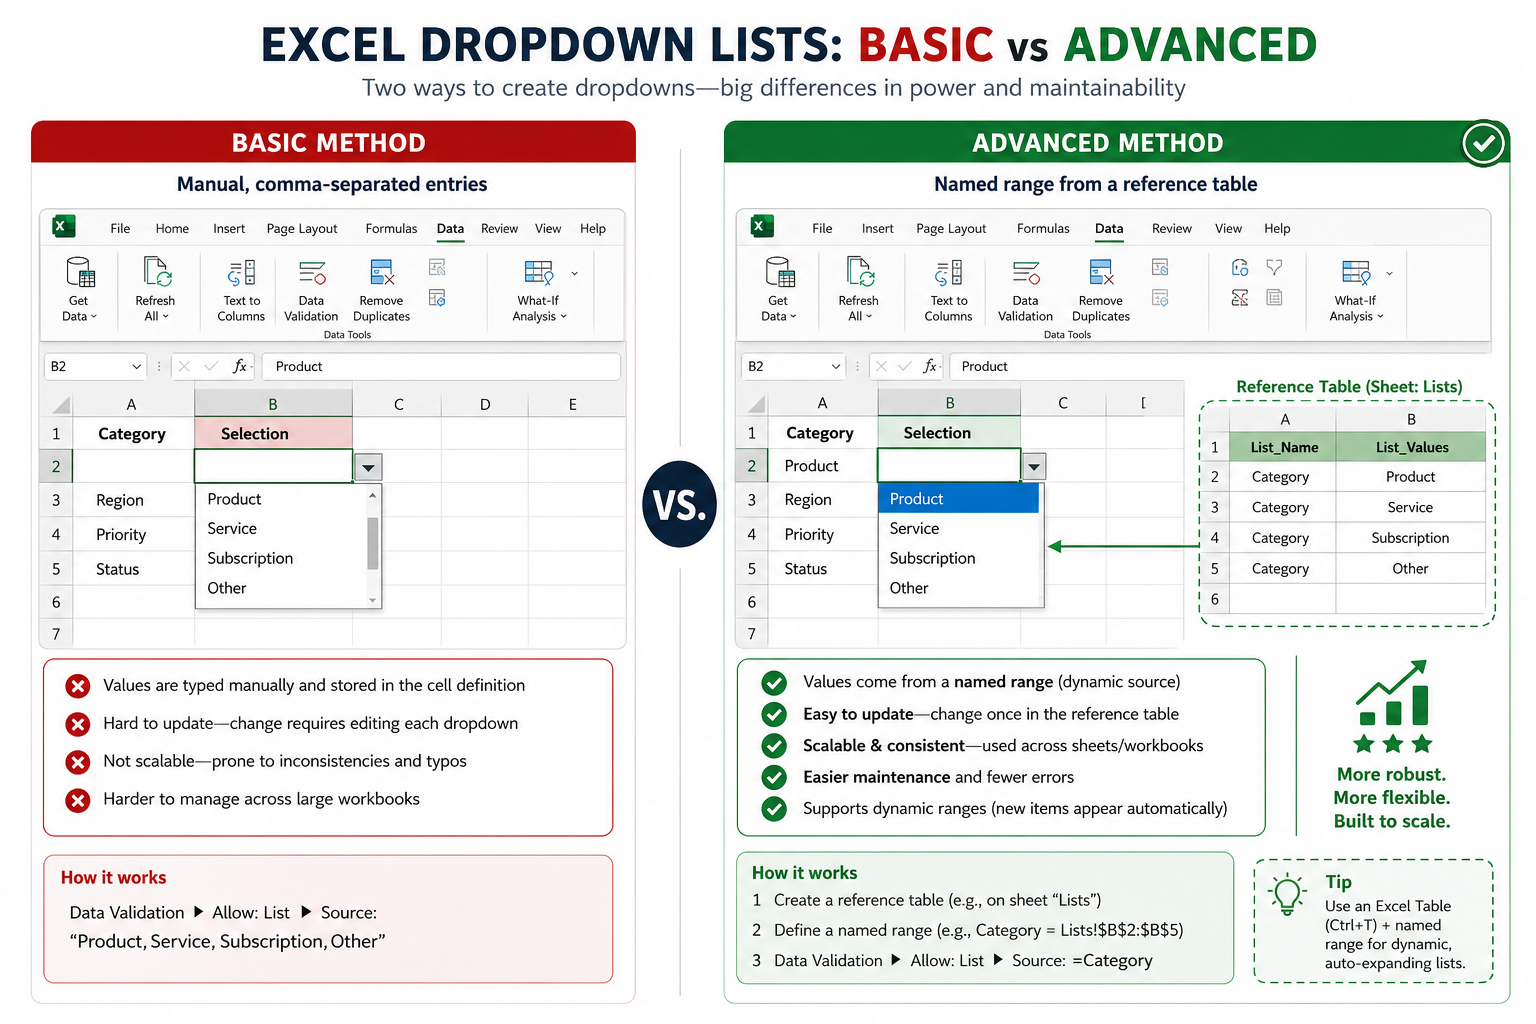The width and height of the screenshot is (1536, 1024).
Task: Click the Selection header cell, Basic Method sheet
Action: tap(273, 433)
